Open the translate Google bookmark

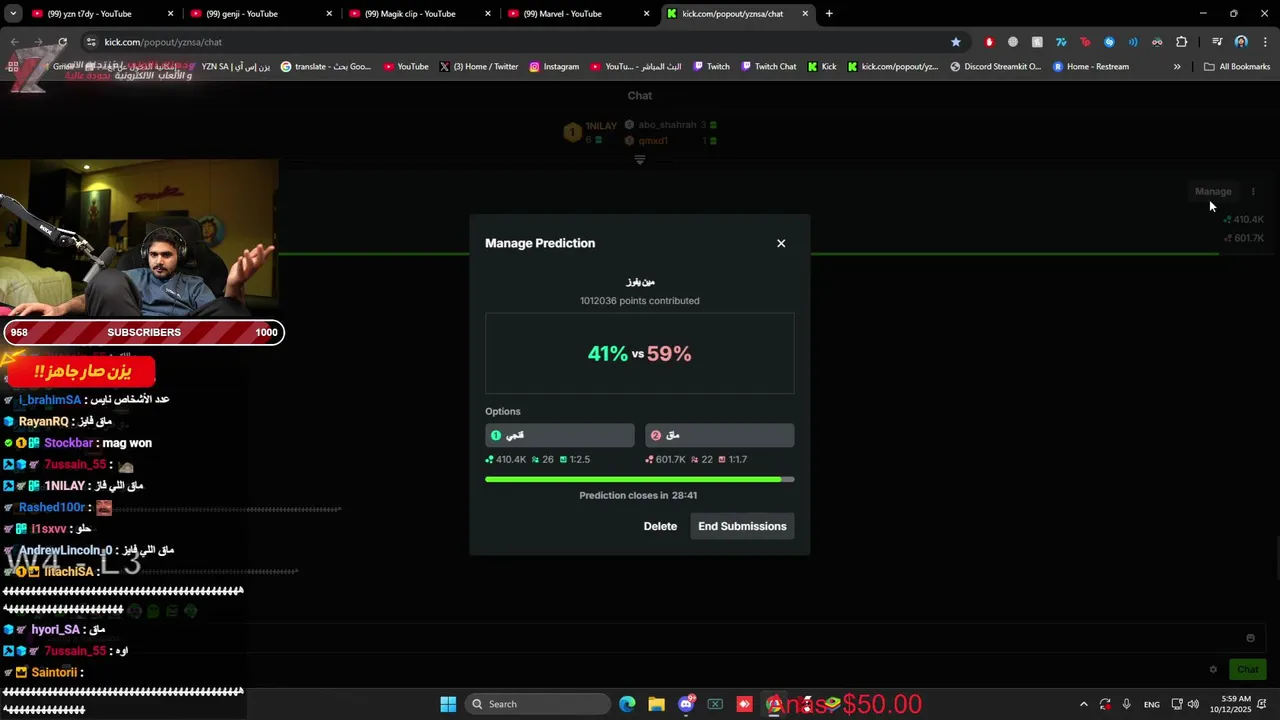[x=326, y=67]
